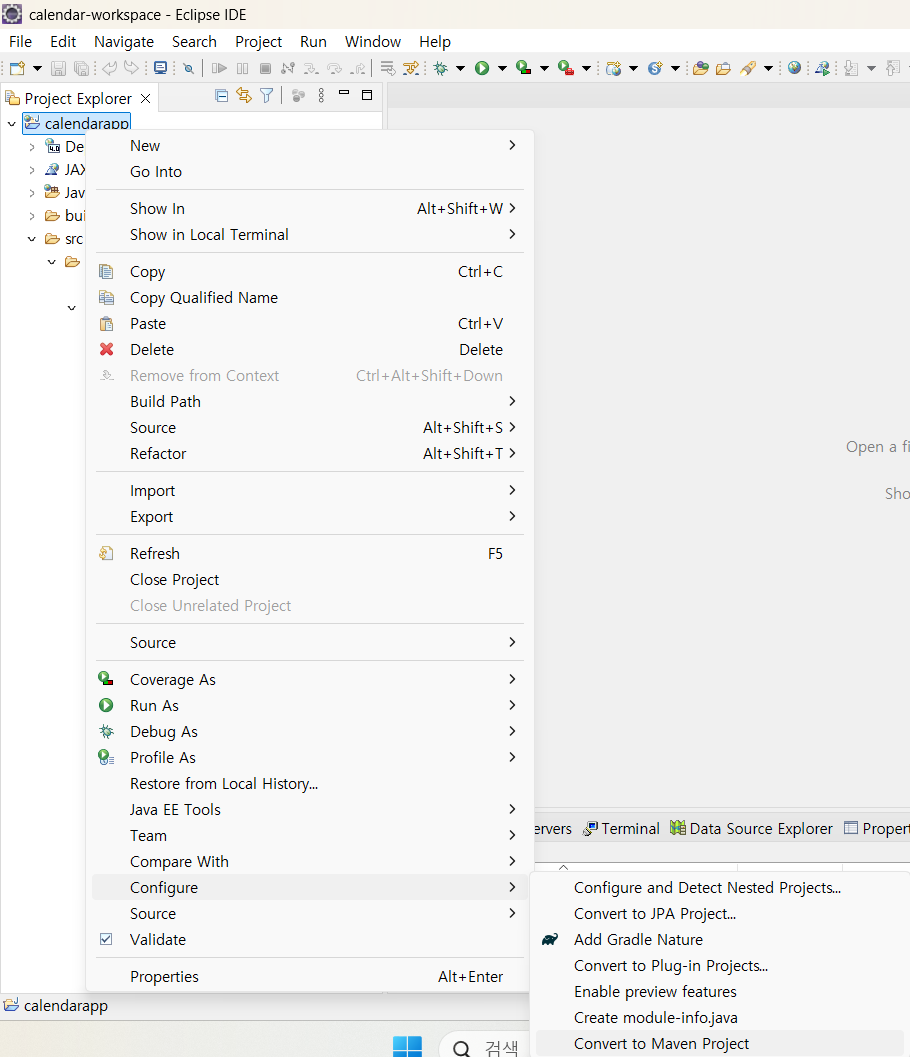Click the Open Task folder icon
This screenshot has width=910, height=1057.
pyautogui.click(x=723, y=68)
